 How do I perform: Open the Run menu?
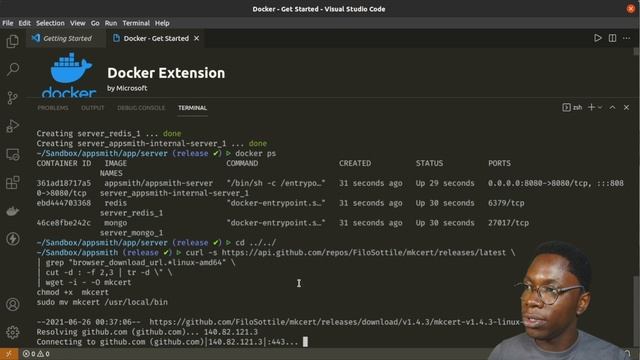click(x=111, y=23)
